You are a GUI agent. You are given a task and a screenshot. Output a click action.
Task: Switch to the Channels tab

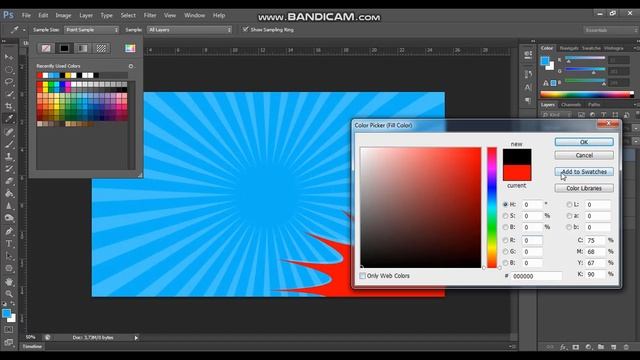[571, 105]
